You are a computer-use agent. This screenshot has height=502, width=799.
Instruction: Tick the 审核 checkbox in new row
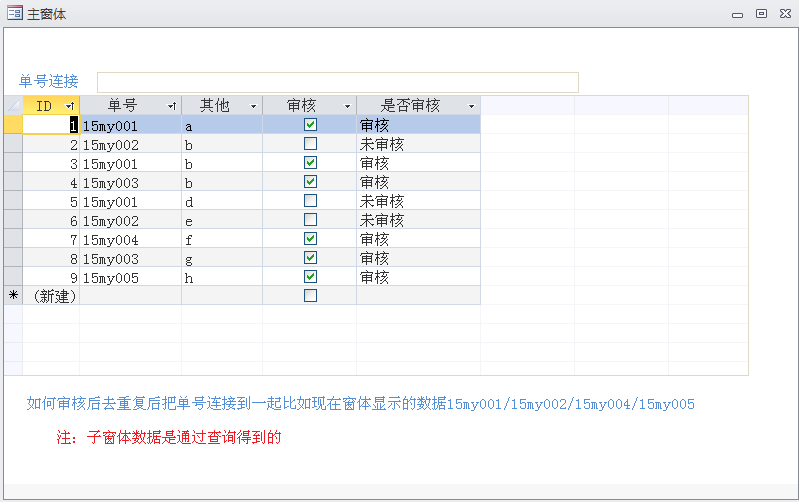pos(310,296)
